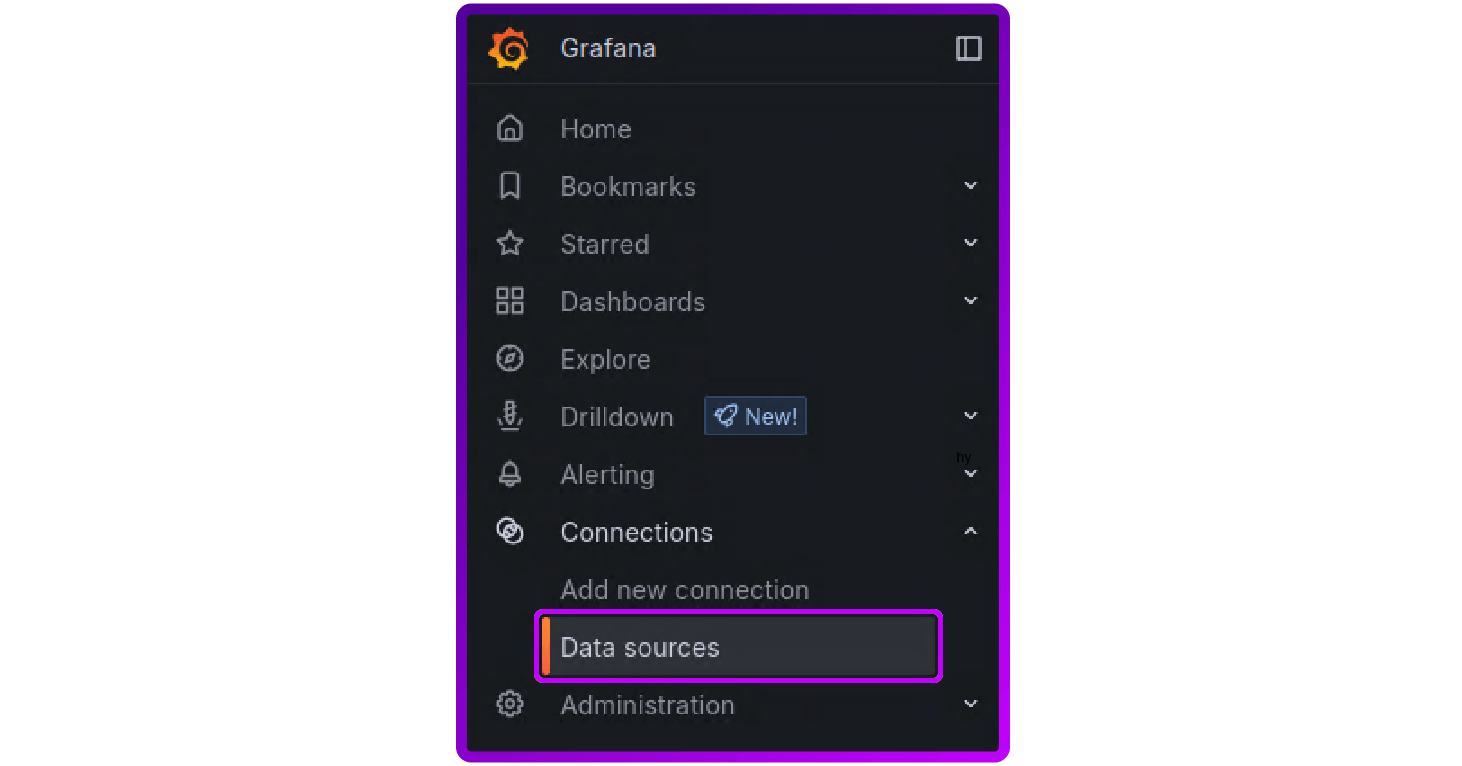Click the Starred star icon

pos(510,243)
